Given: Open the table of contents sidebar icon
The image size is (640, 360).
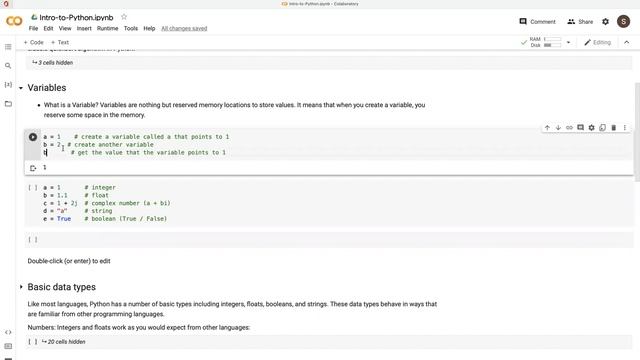Looking at the screenshot, I should pos(8,47).
